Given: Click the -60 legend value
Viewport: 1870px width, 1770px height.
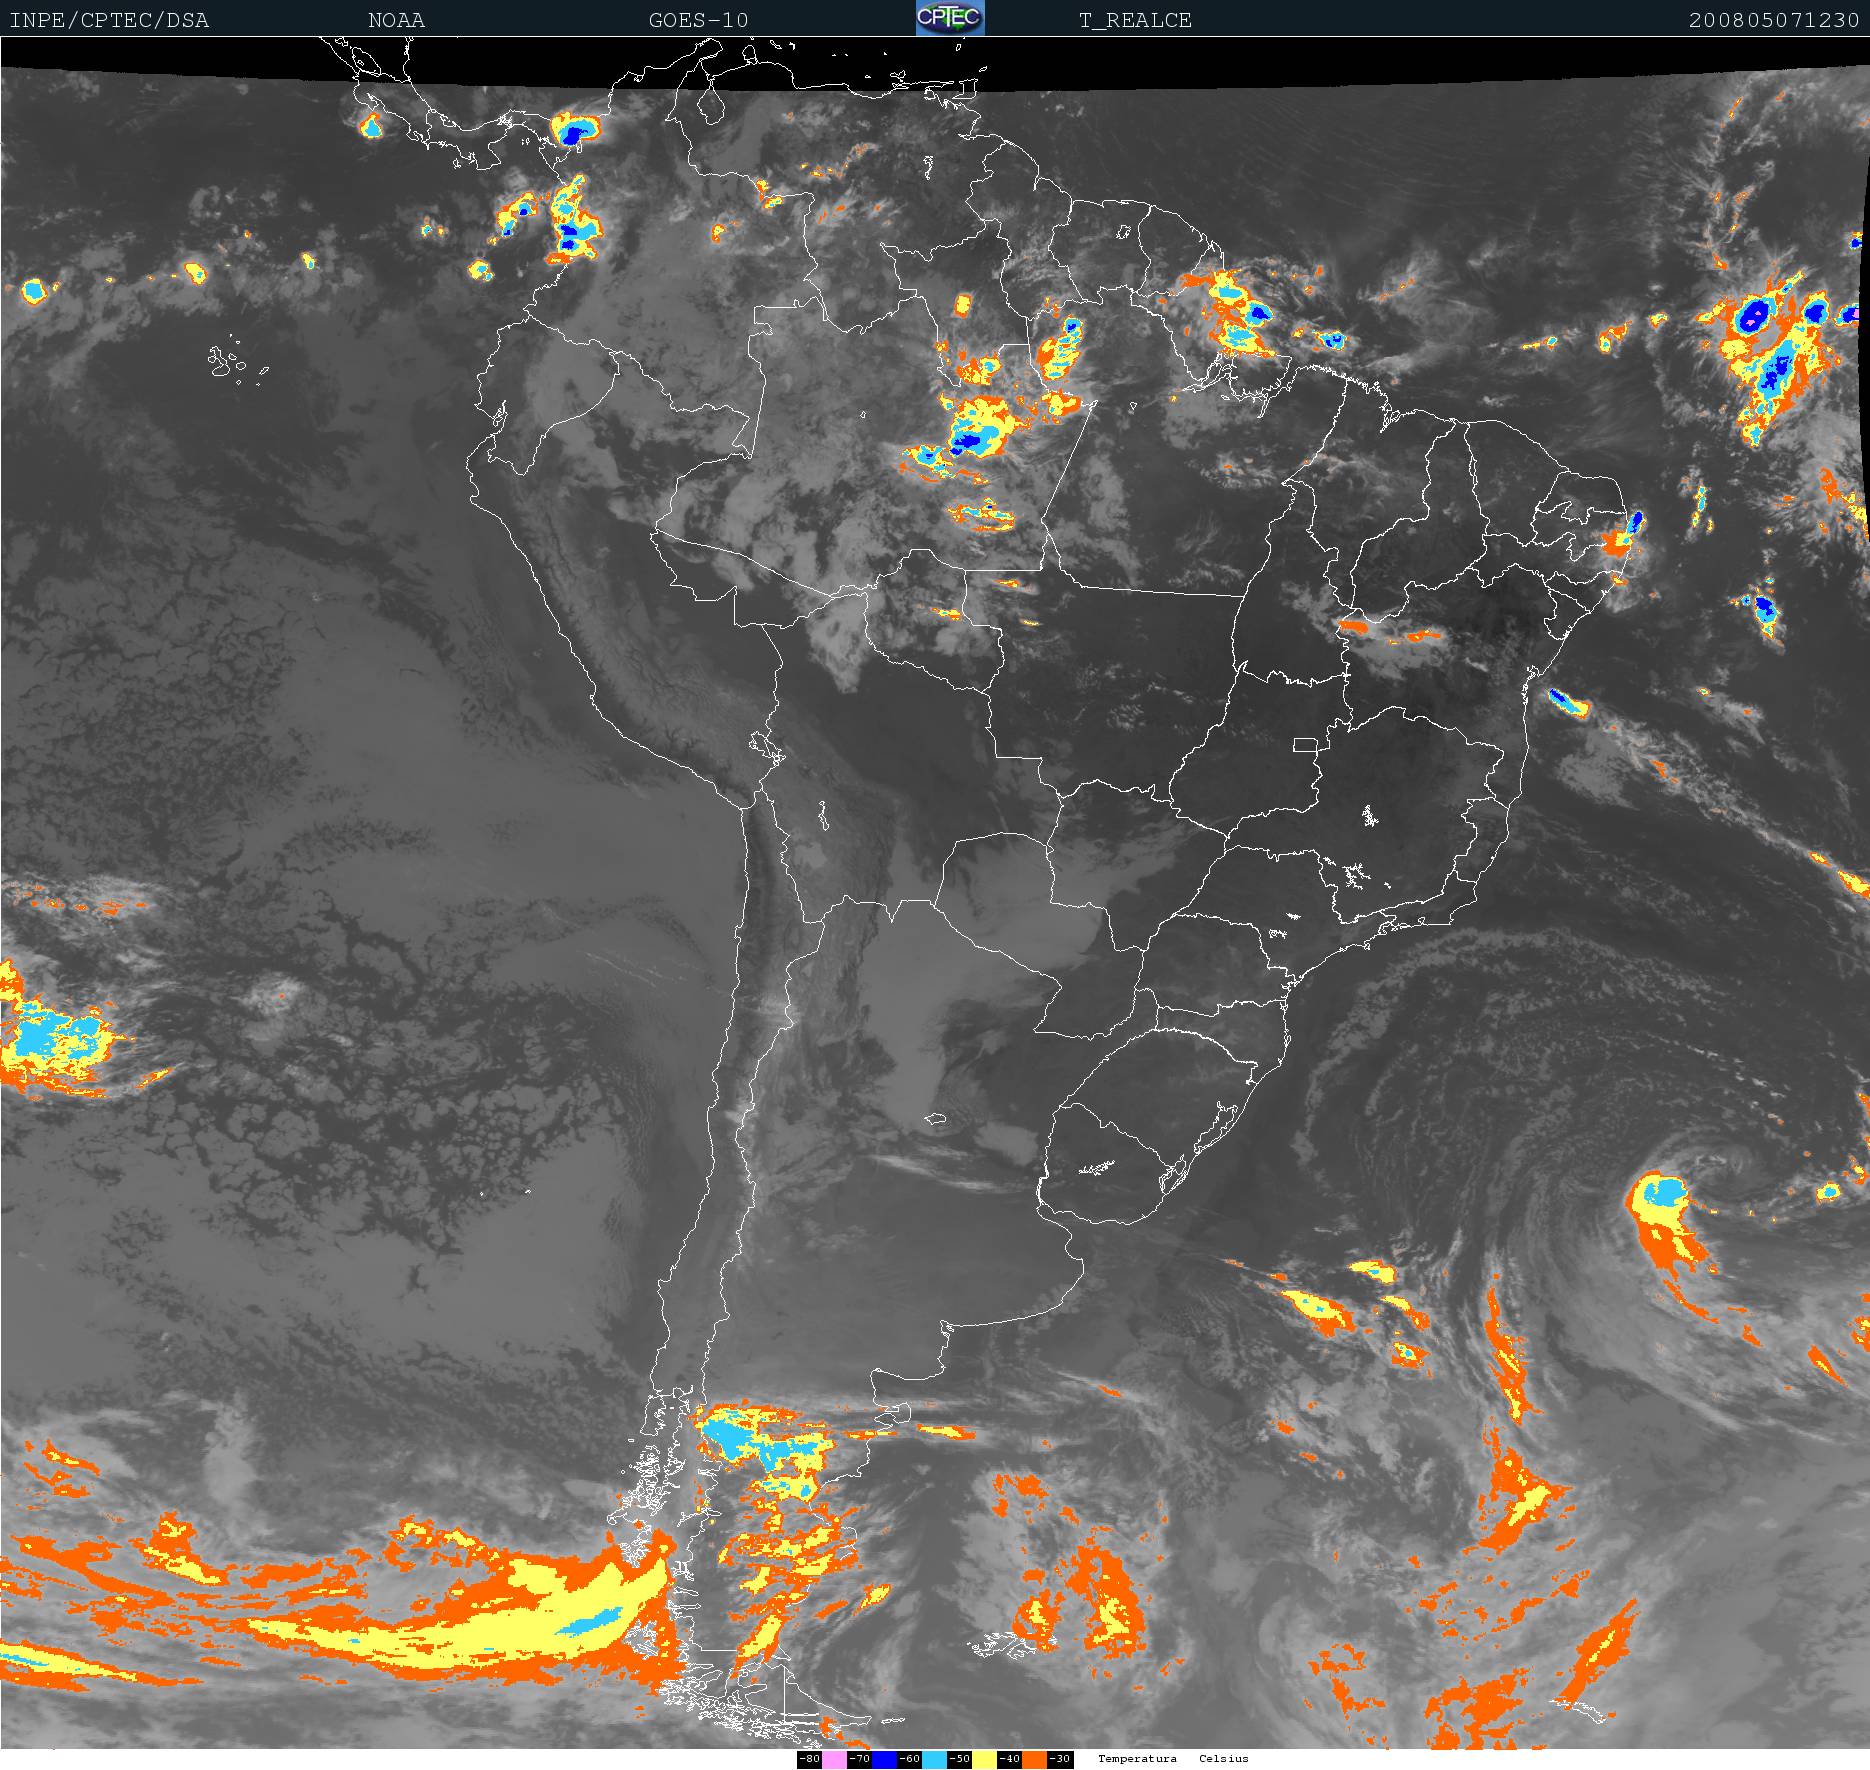Looking at the screenshot, I should pyautogui.click(x=909, y=1759).
